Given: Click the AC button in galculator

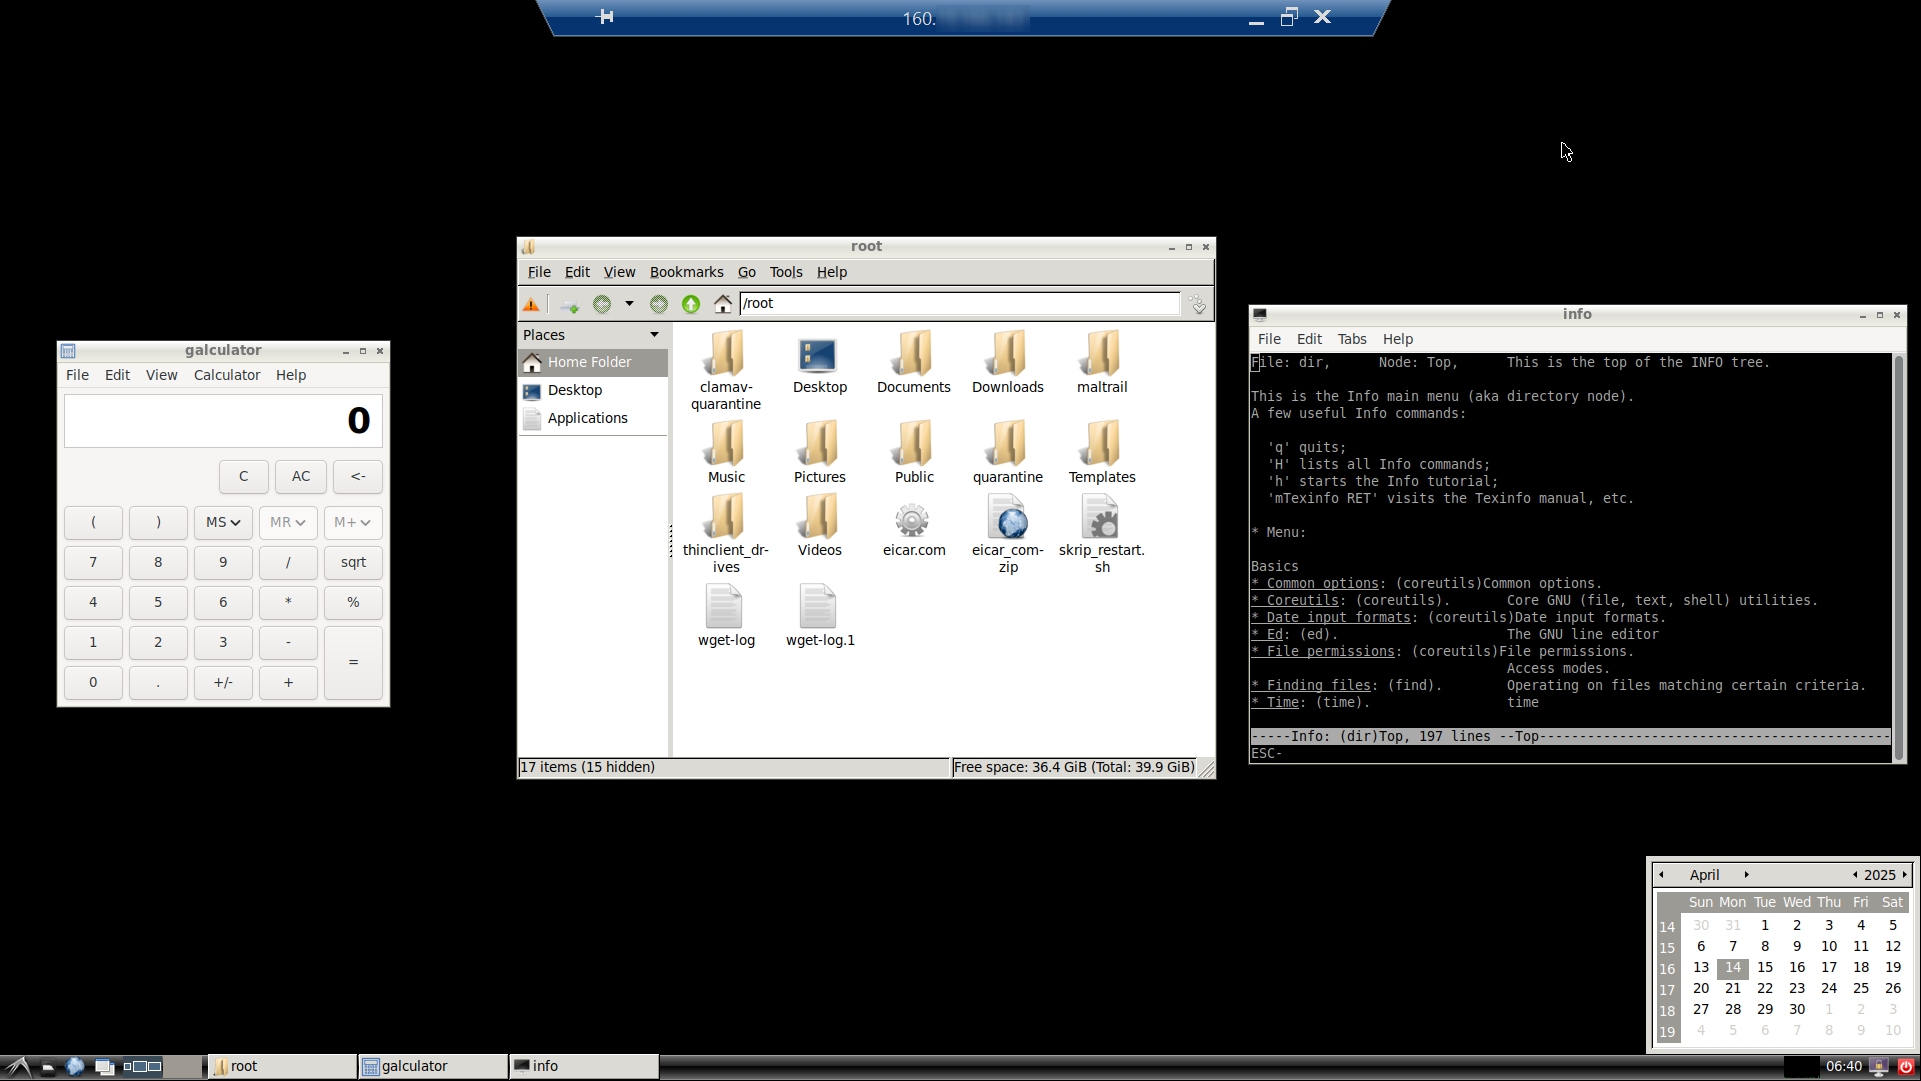Looking at the screenshot, I should pos(301,476).
